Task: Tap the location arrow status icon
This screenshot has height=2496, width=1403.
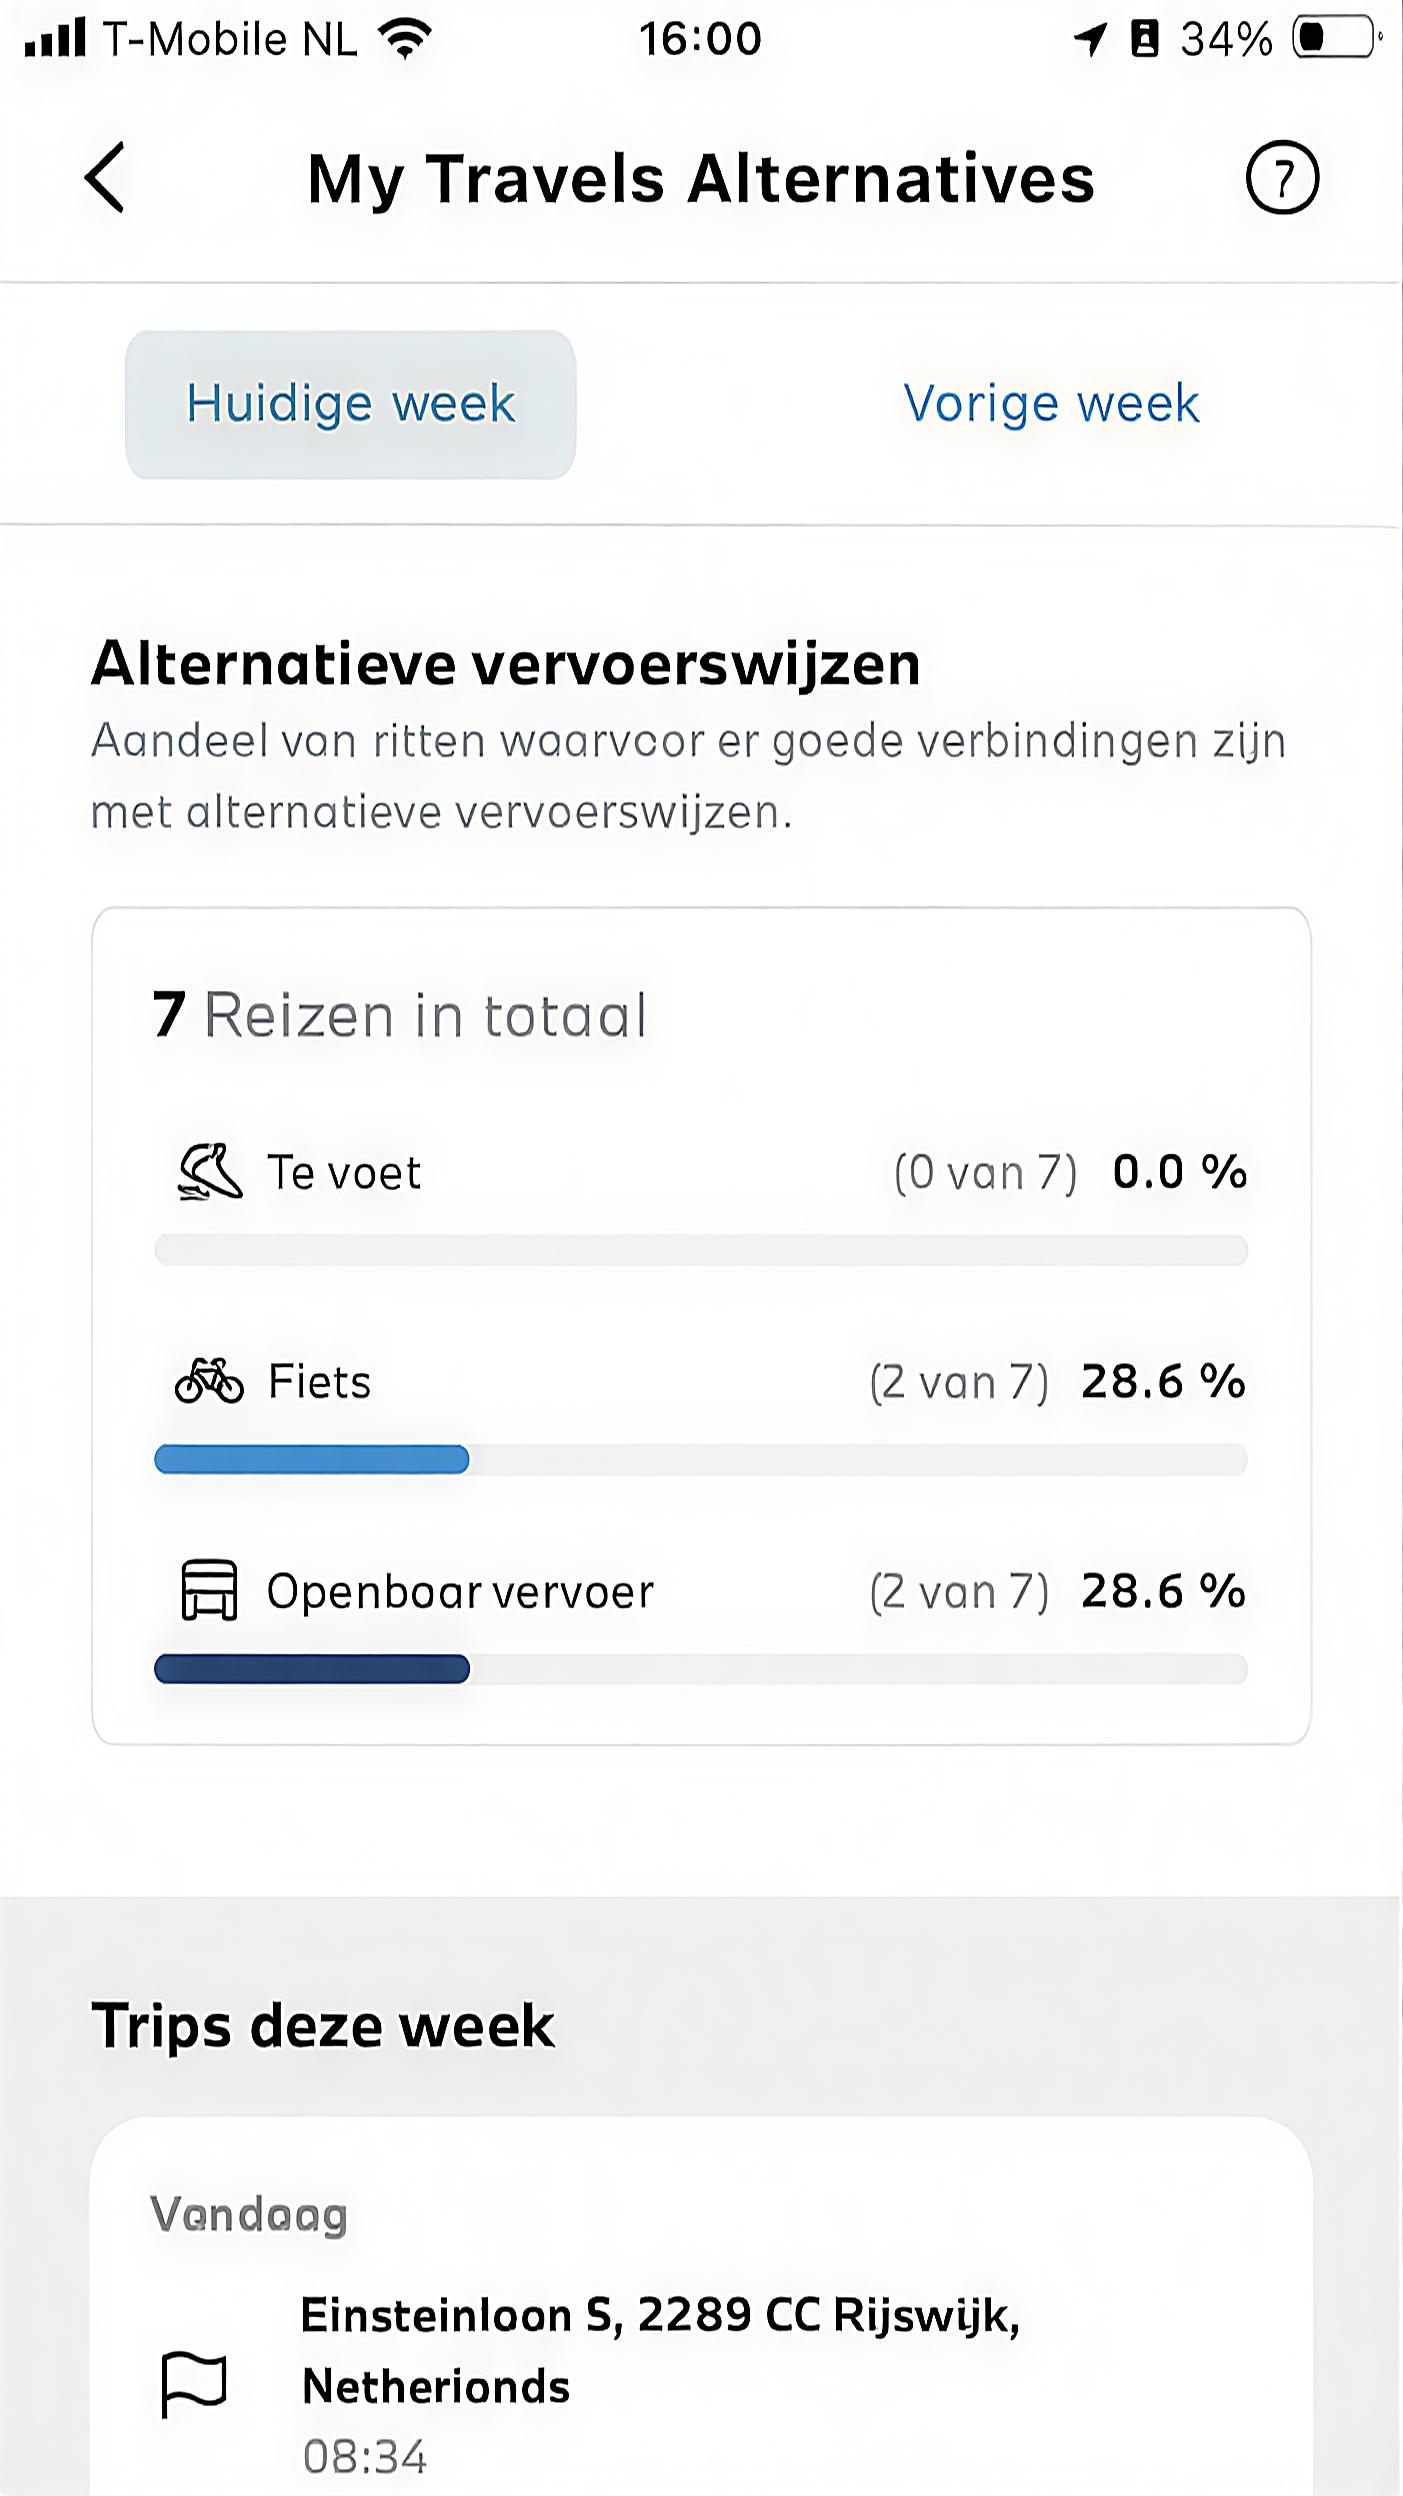Action: 1090,40
